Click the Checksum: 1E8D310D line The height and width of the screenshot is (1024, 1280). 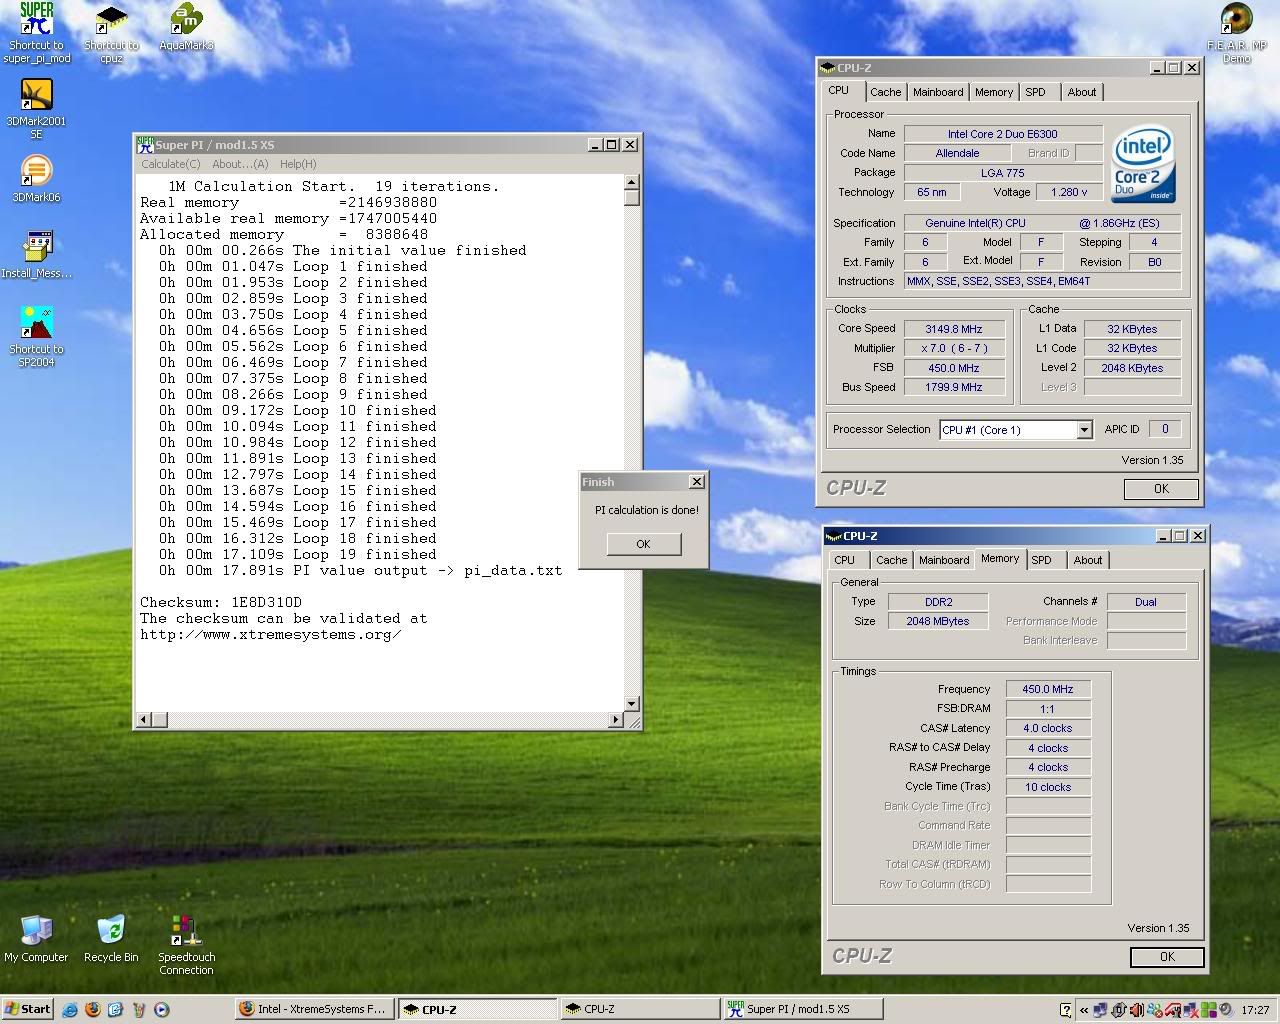pos(220,602)
